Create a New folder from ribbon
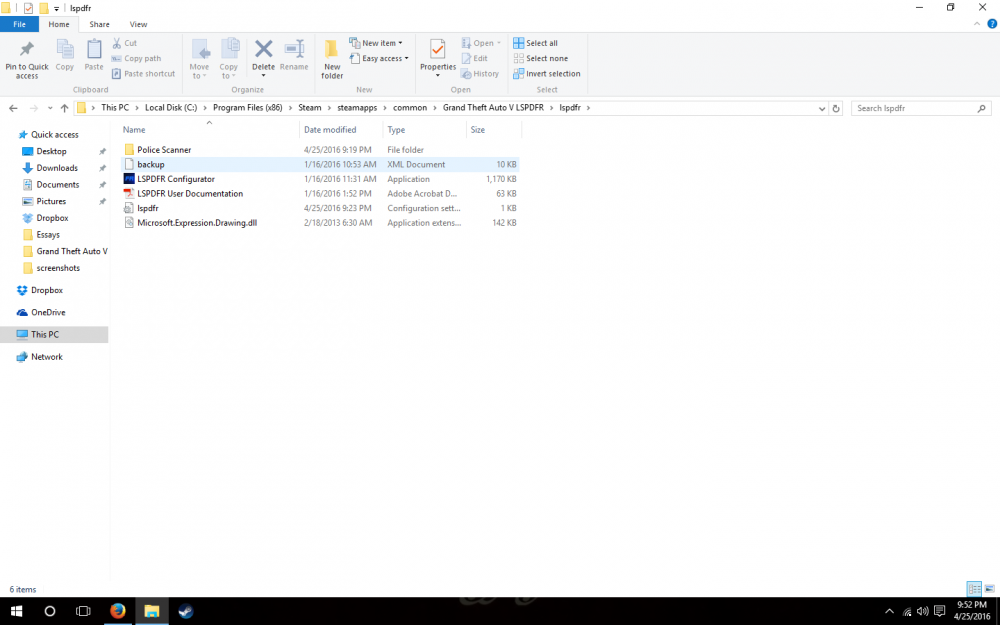1000x625 pixels. (332, 59)
